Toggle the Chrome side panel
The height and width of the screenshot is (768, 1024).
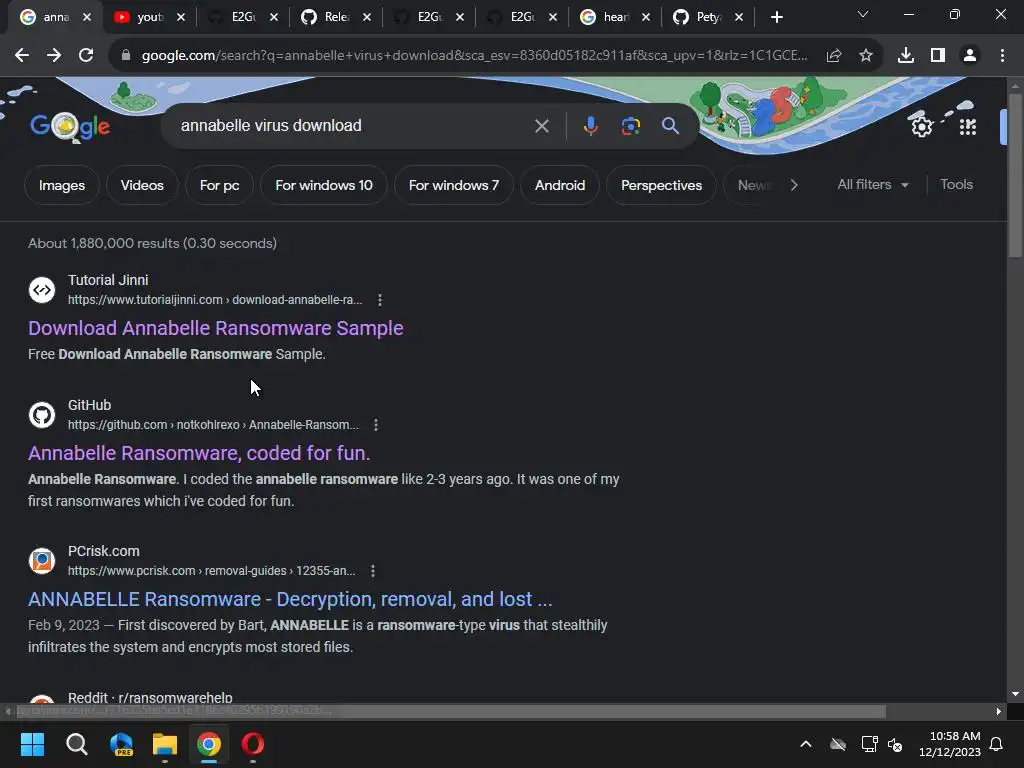[x=938, y=56]
